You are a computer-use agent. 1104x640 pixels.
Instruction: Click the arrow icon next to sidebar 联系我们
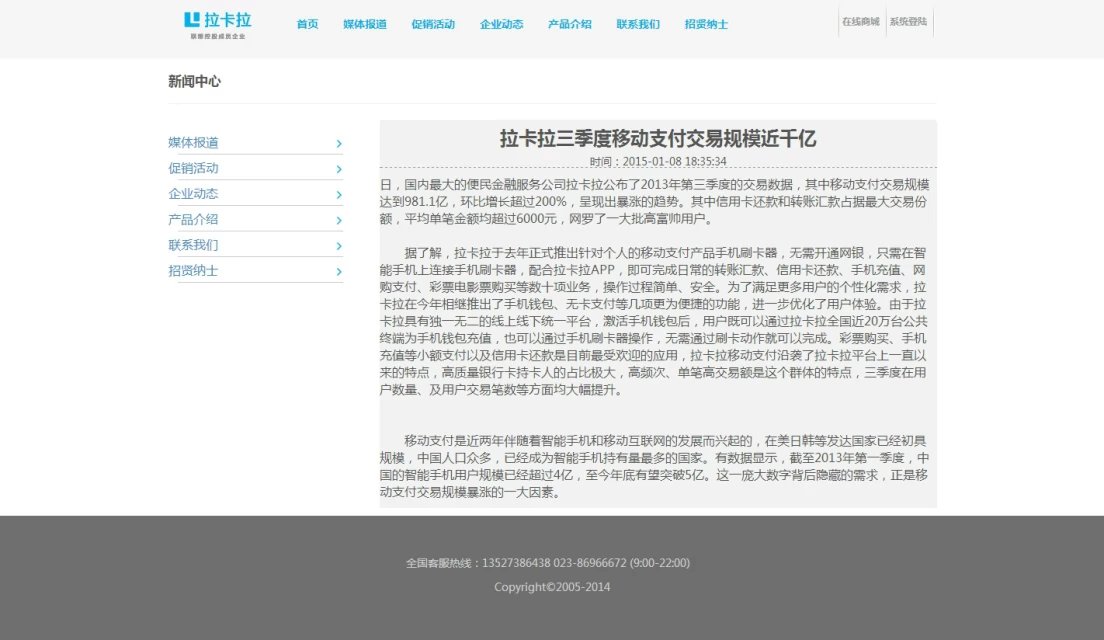[339, 246]
